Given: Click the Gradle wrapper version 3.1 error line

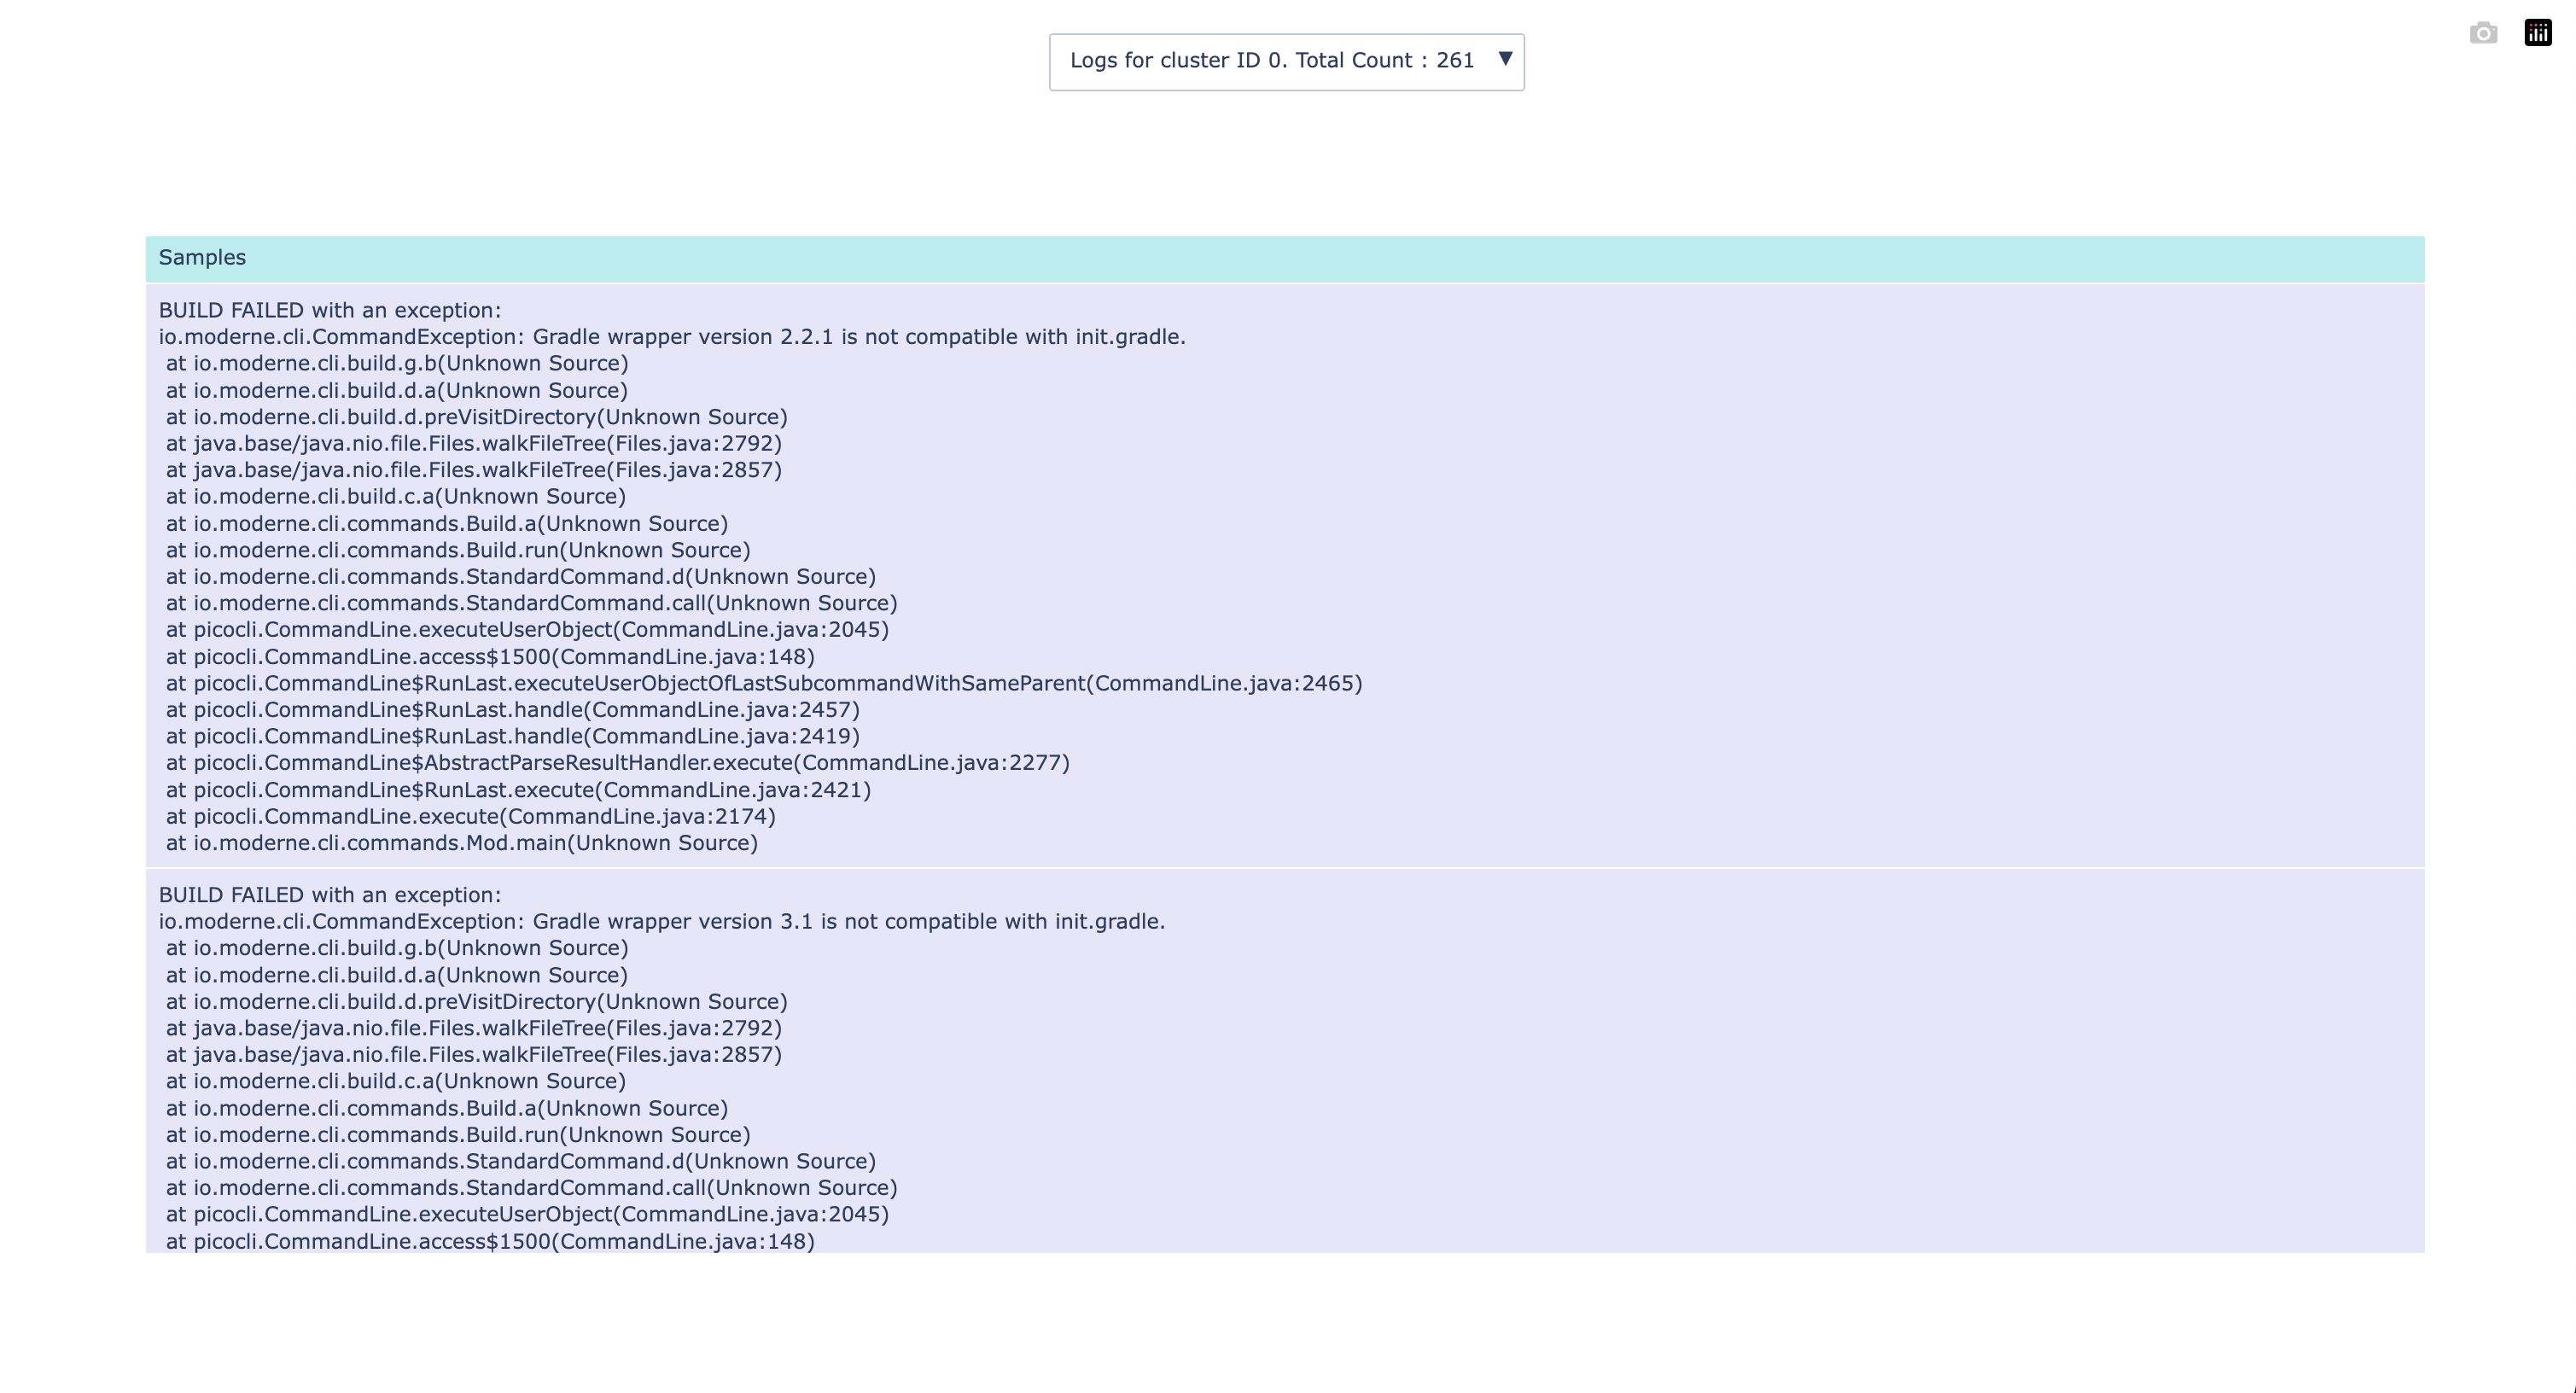Looking at the screenshot, I should 661,922.
